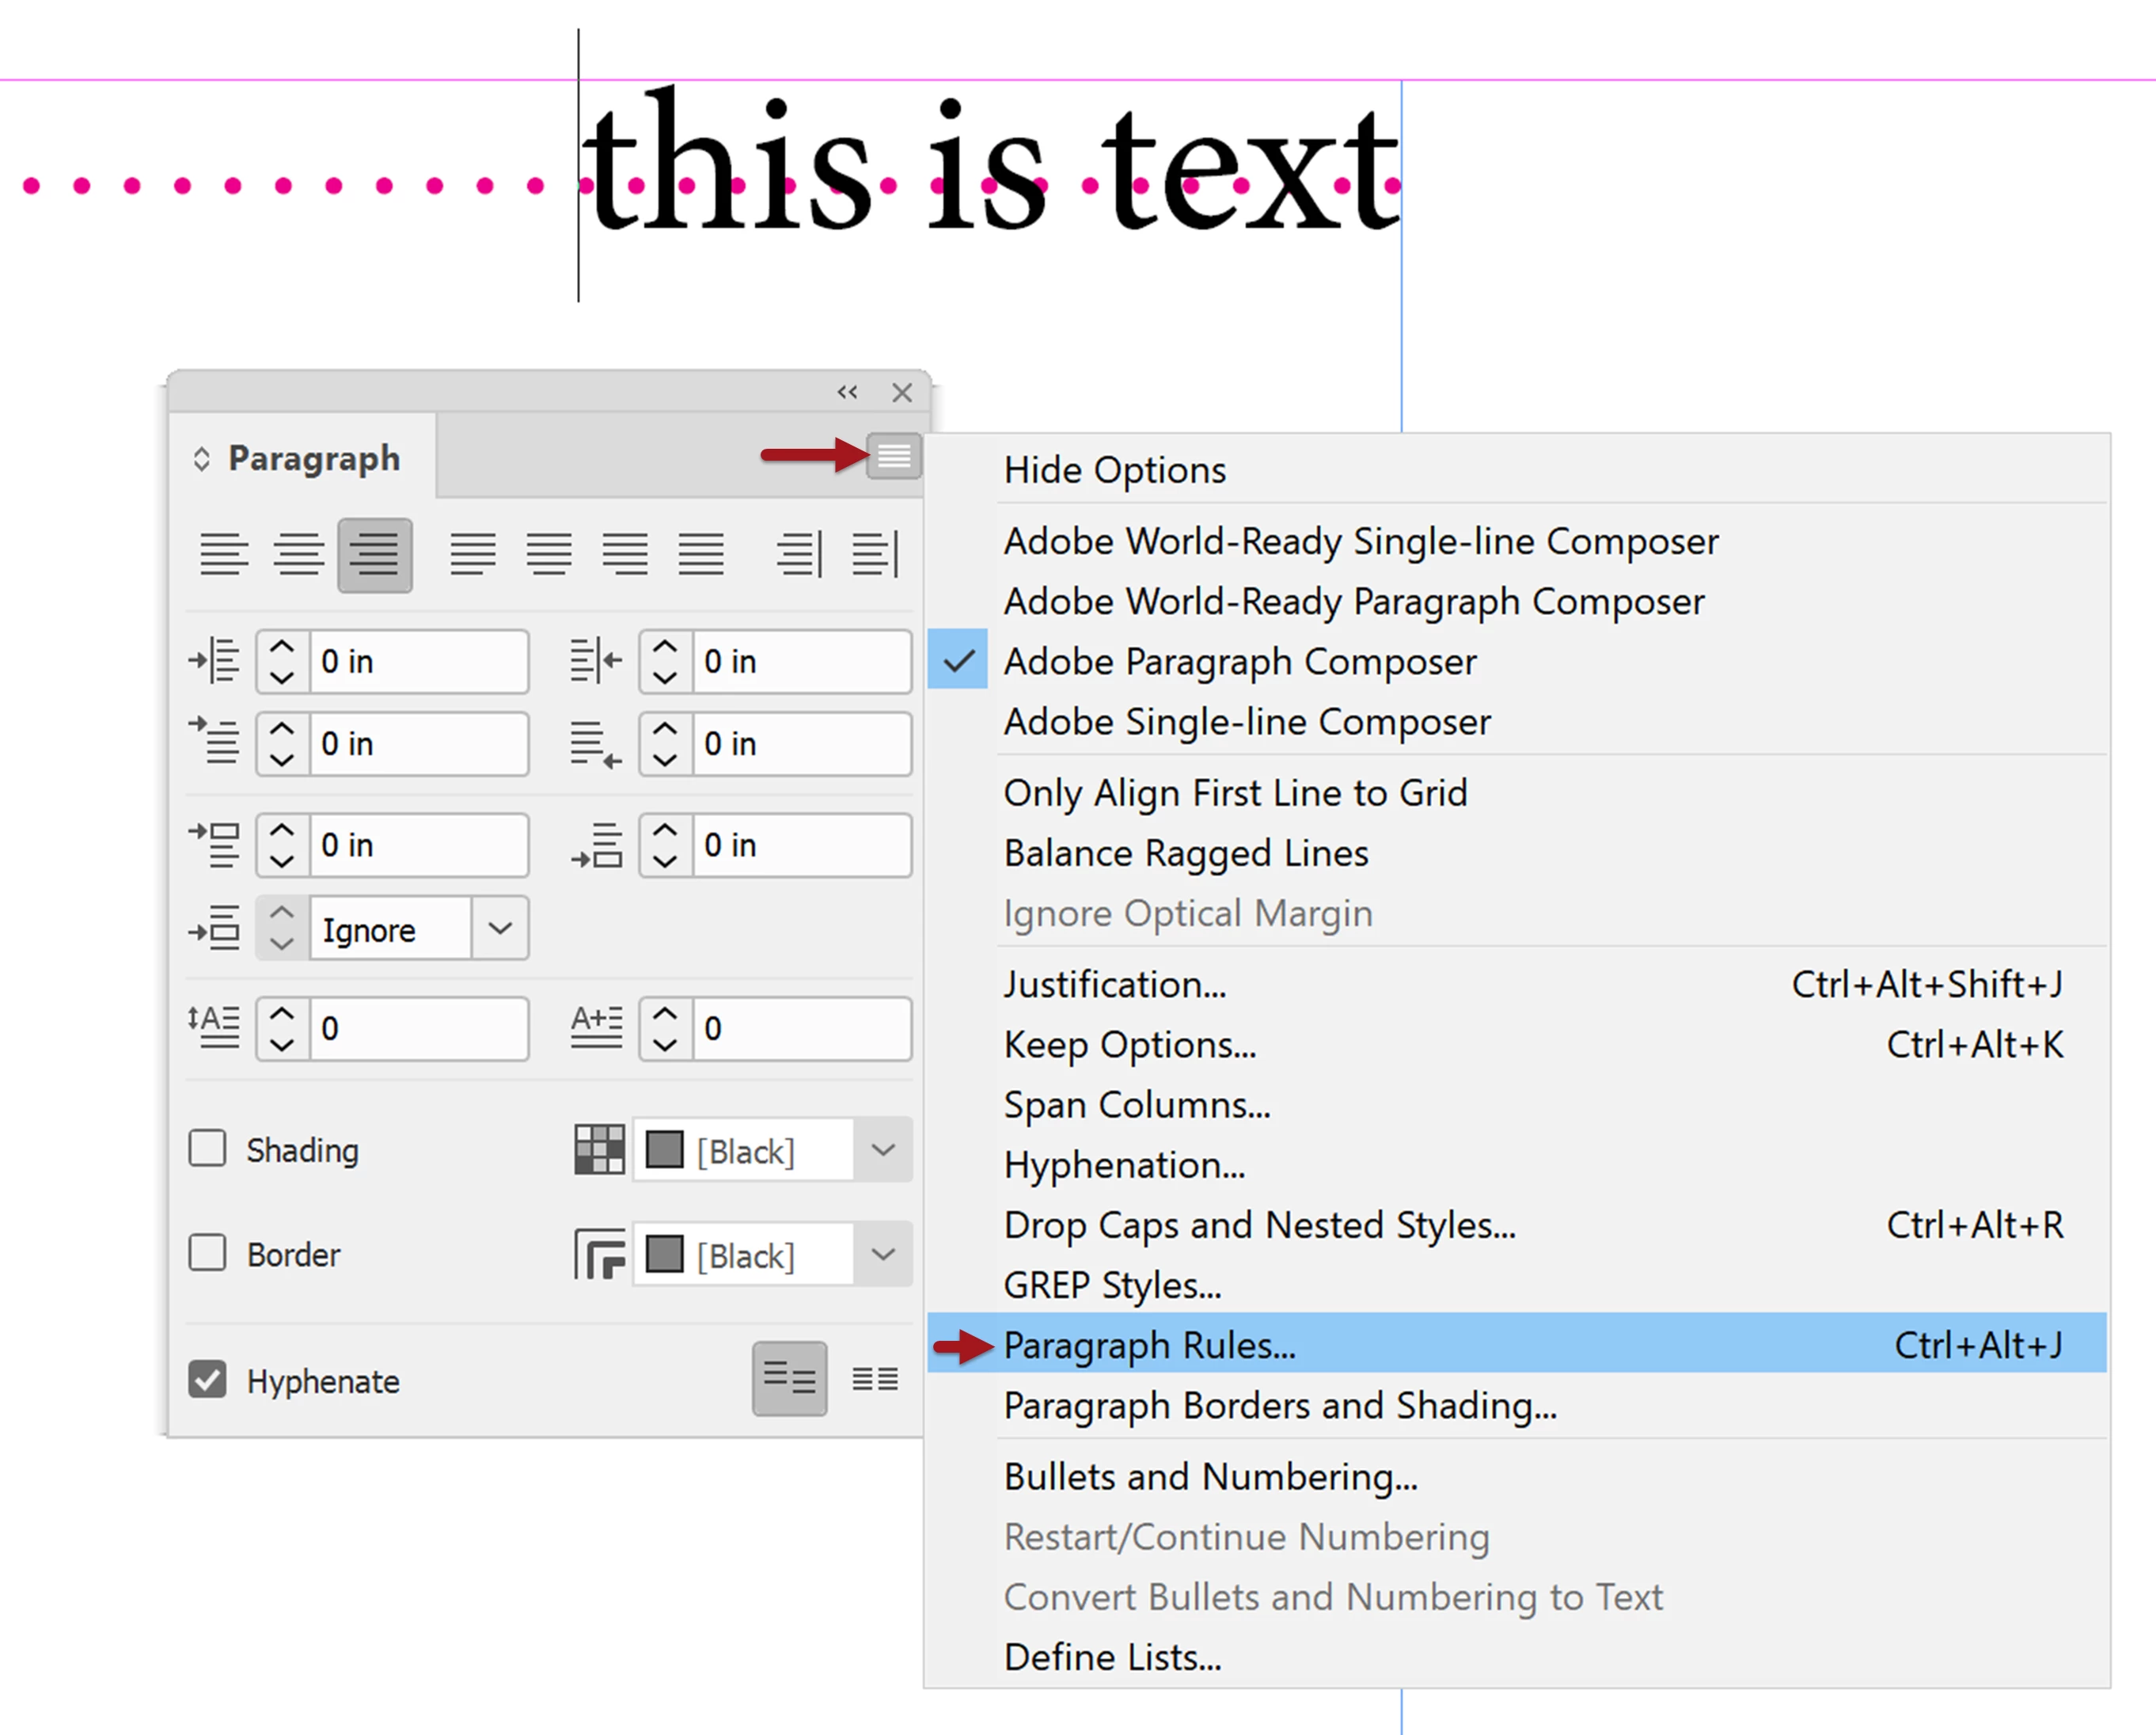Select the Align Right paragraph icon
The height and width of the screenshot is (1735, 2156).
(x=374, y=554)
